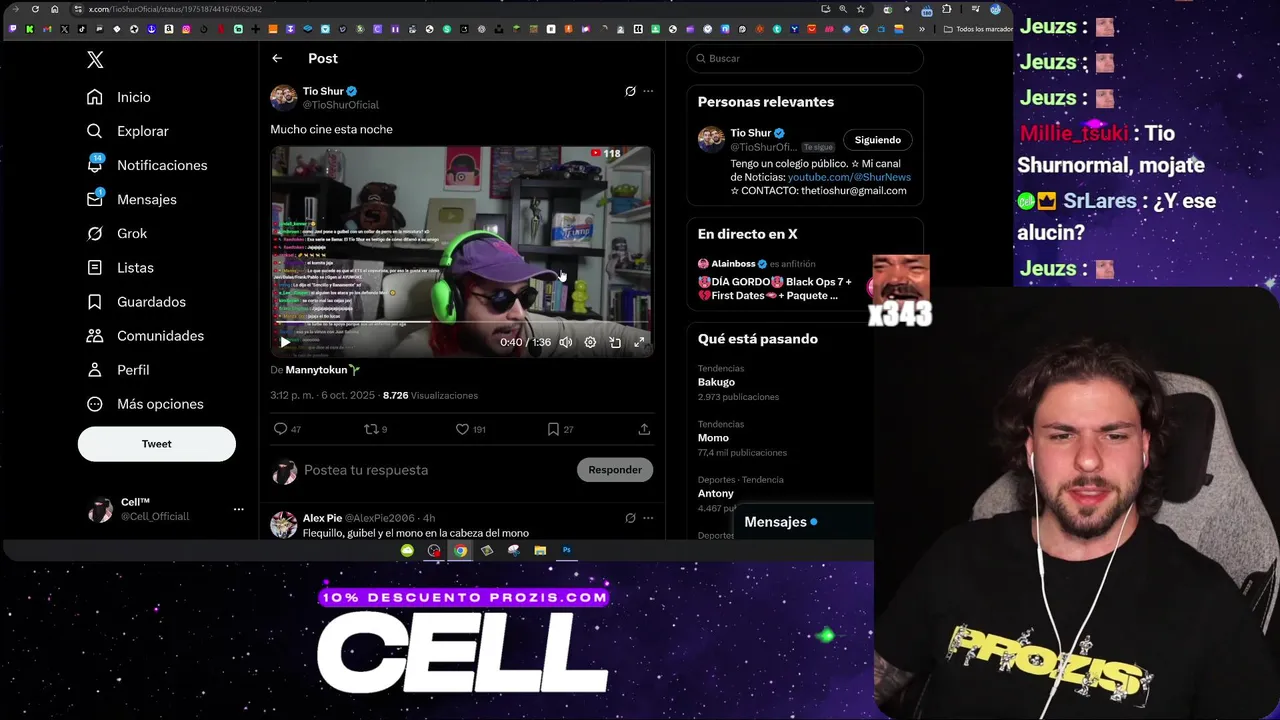Play the embedded video
Viewport: 1280px width, 720px height.
(x=285, y=342)
